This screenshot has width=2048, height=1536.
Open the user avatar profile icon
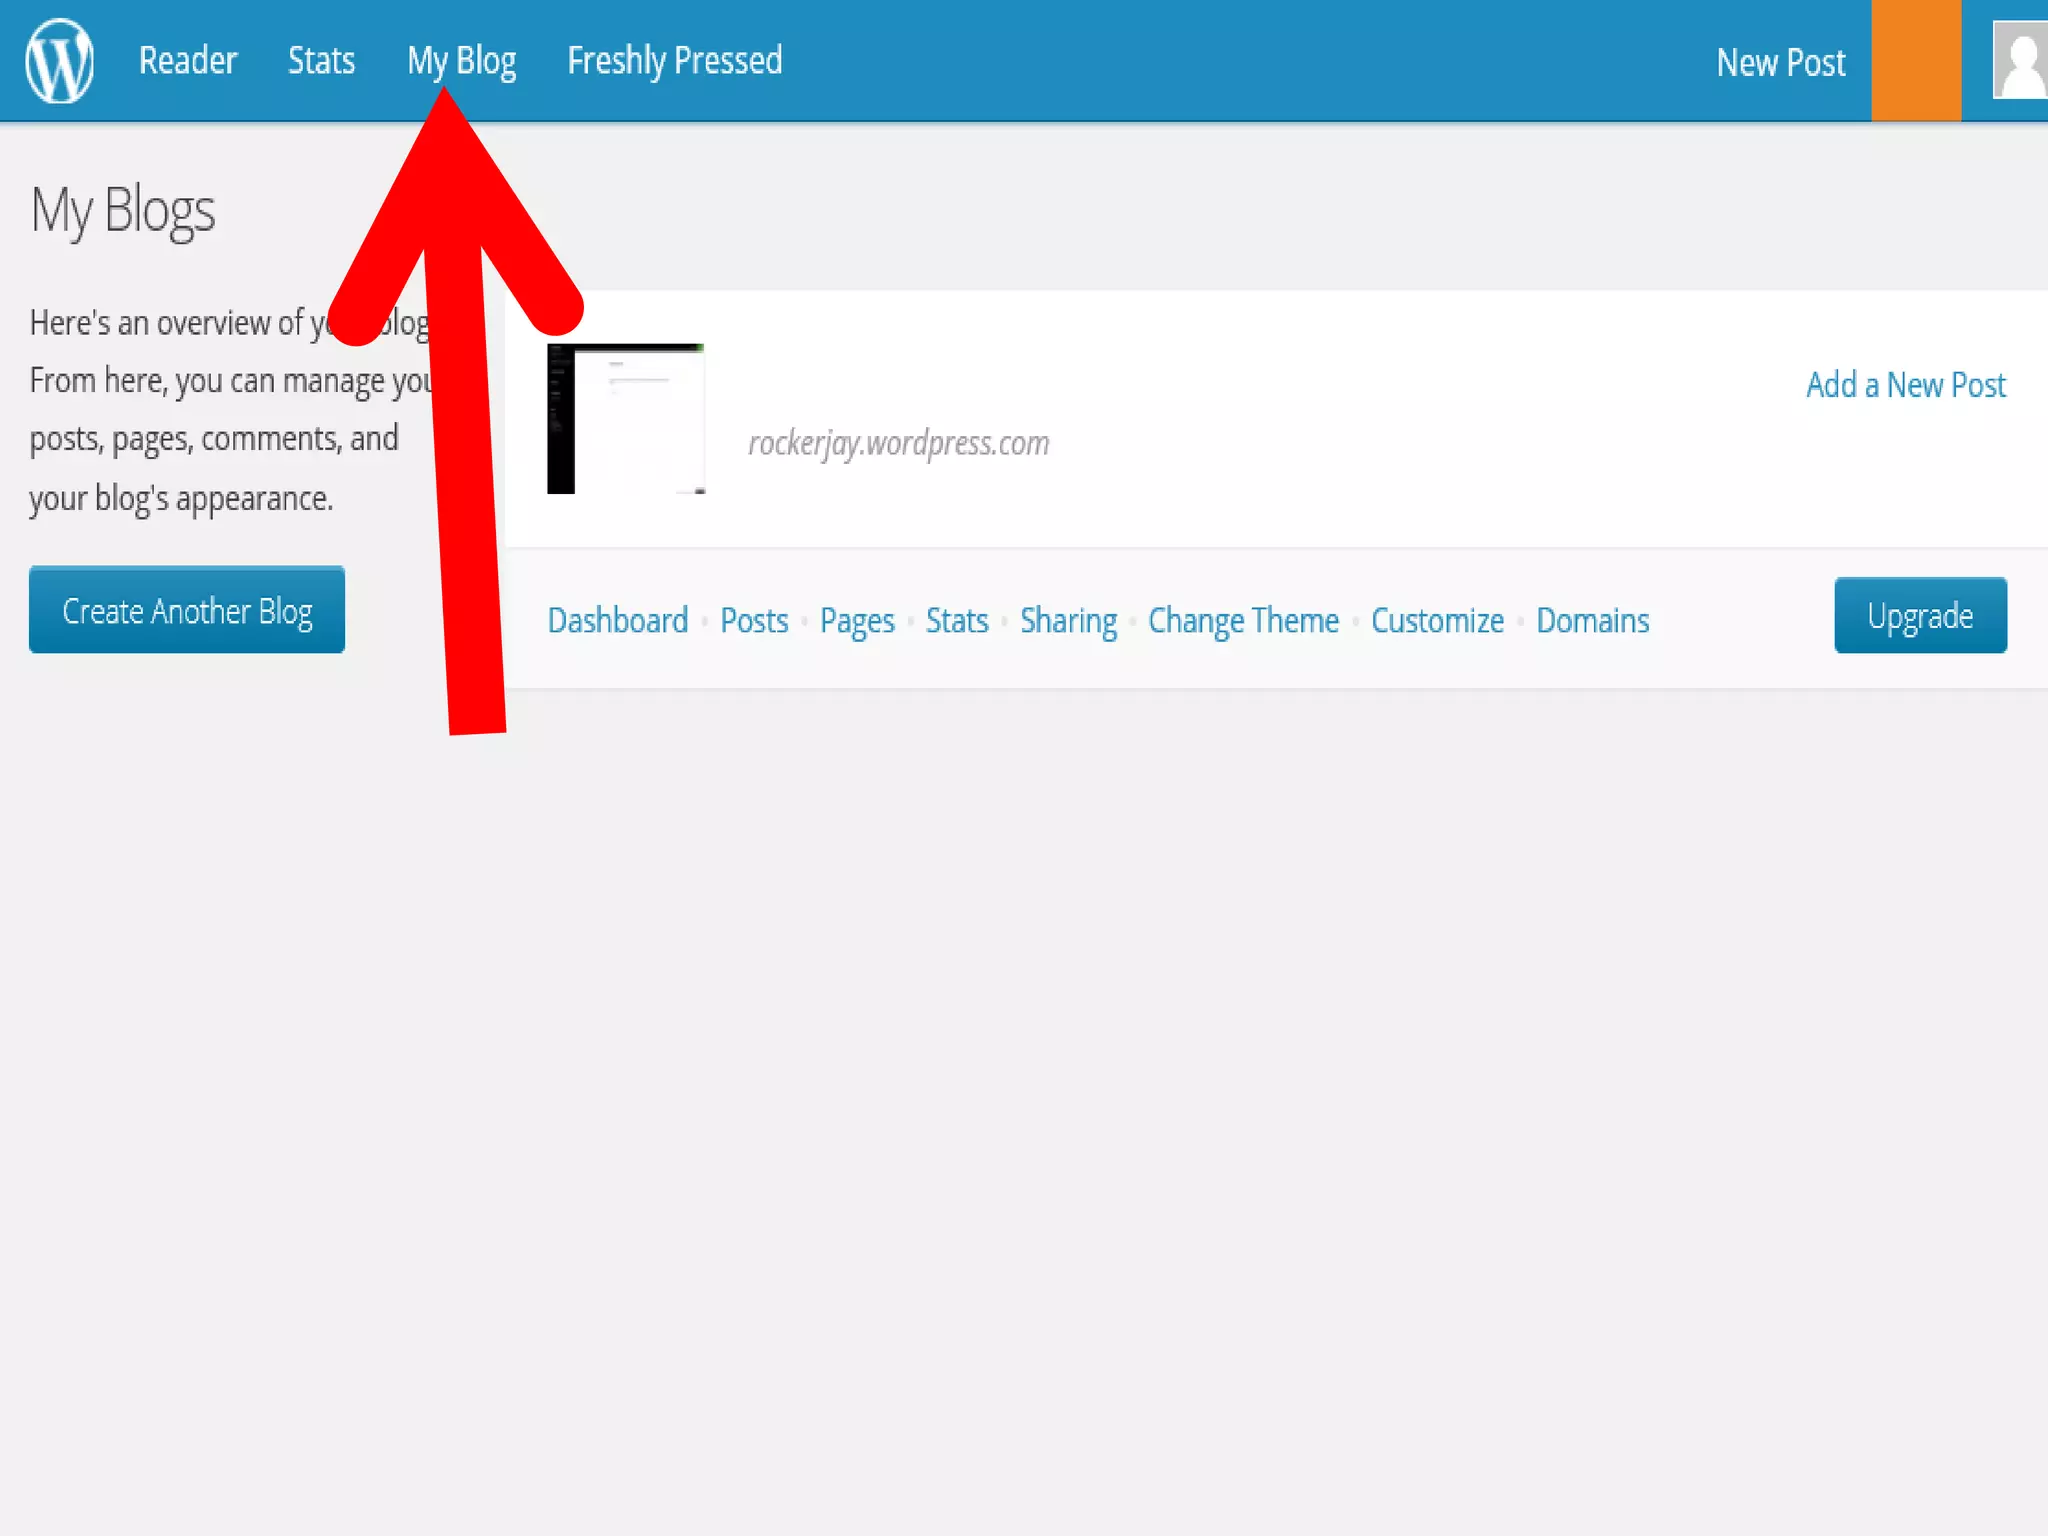pos(2020,61)
